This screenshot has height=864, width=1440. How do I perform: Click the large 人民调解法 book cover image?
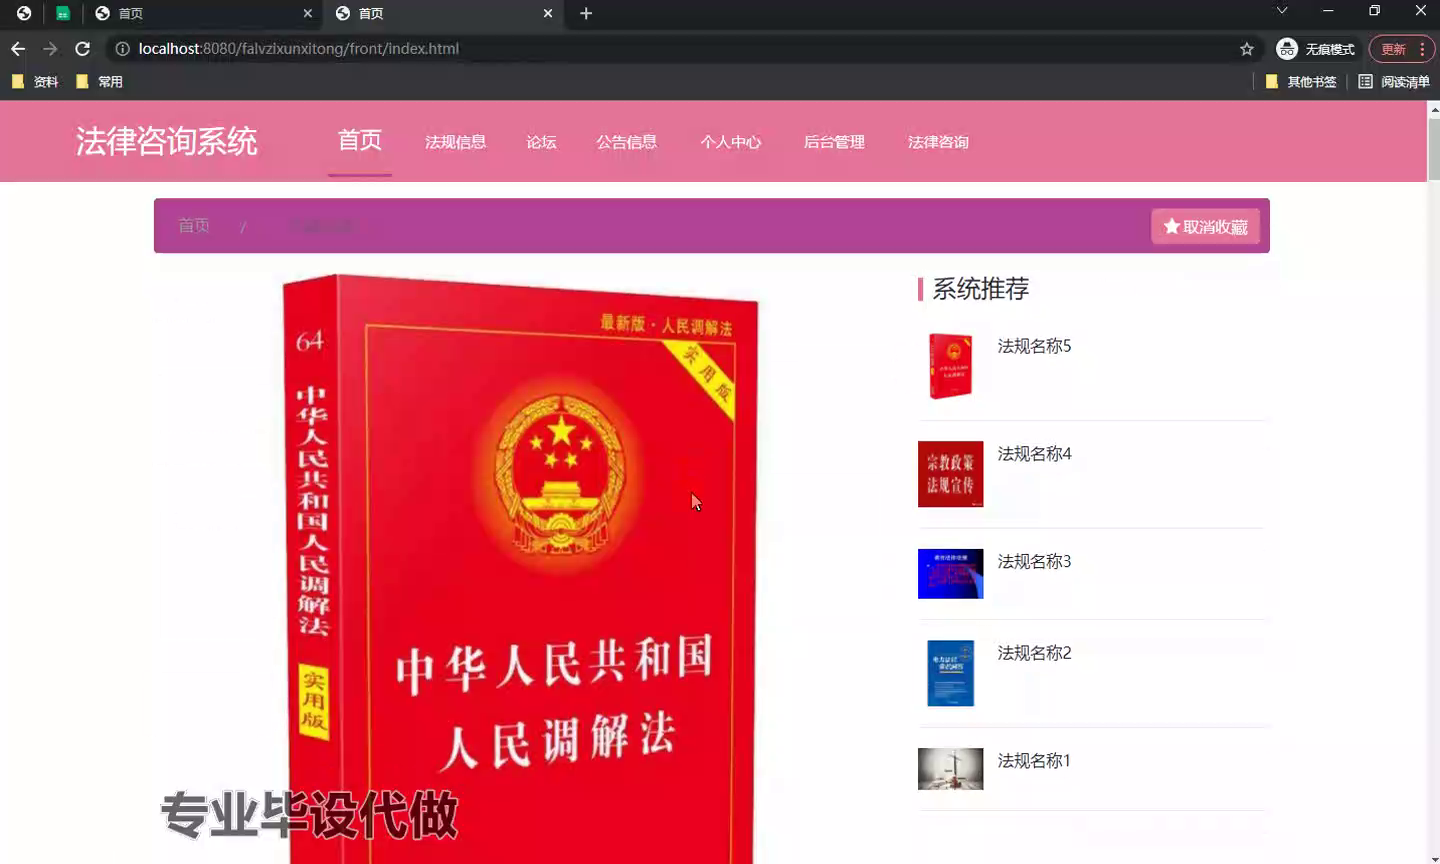[520, 569]
